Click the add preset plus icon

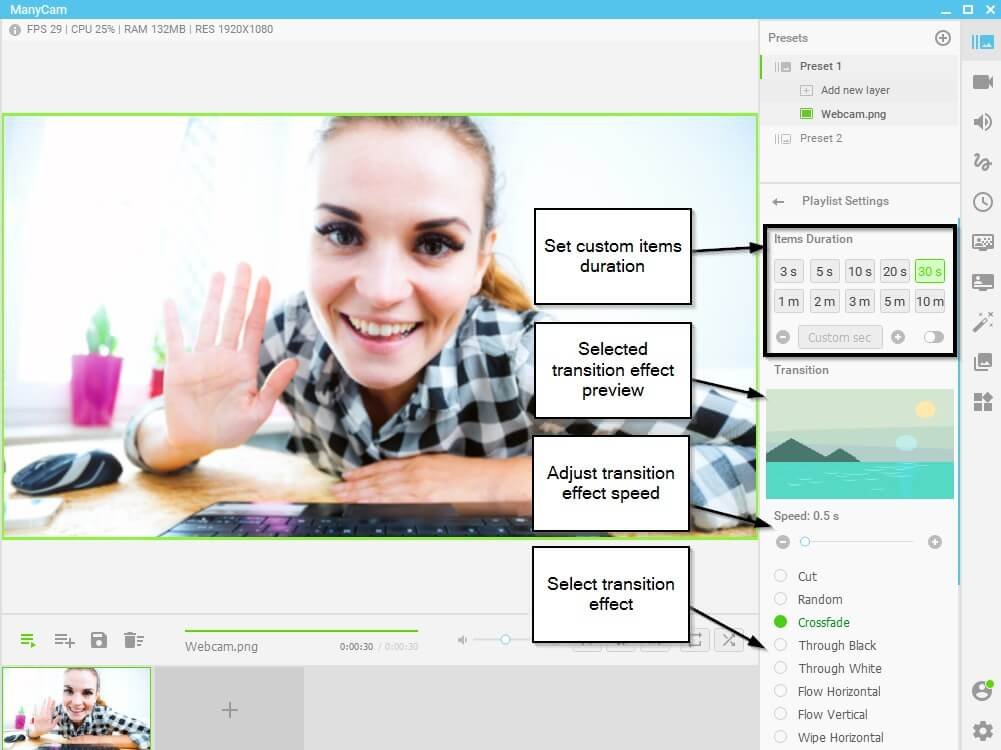click(942, 38)
